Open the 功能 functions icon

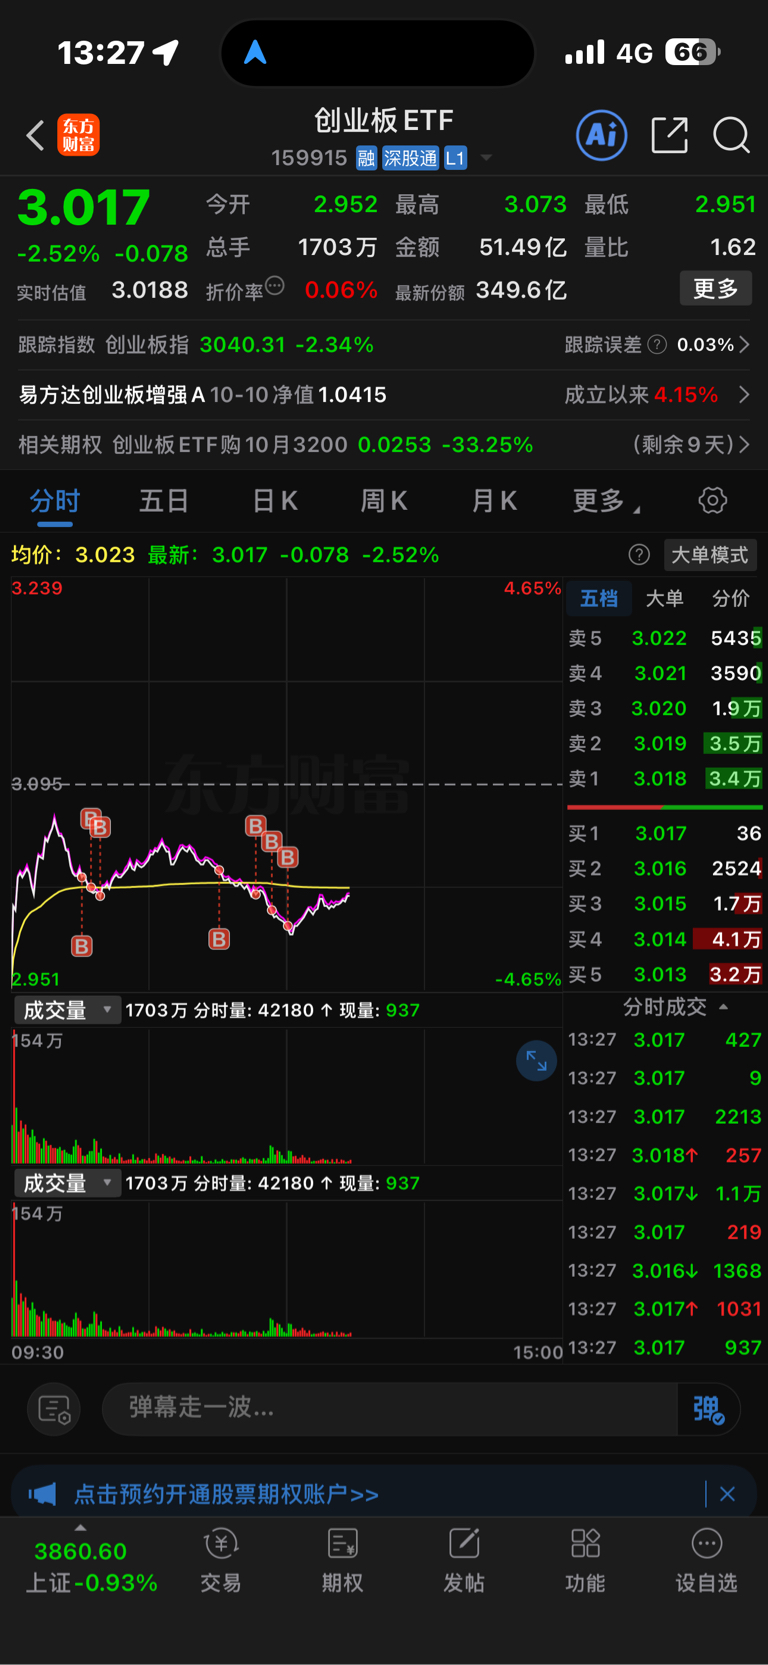(x=585, y=1545)
